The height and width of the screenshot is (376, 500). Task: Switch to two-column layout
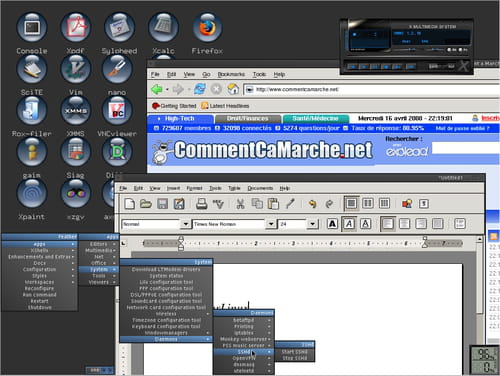tap(368, 203)
